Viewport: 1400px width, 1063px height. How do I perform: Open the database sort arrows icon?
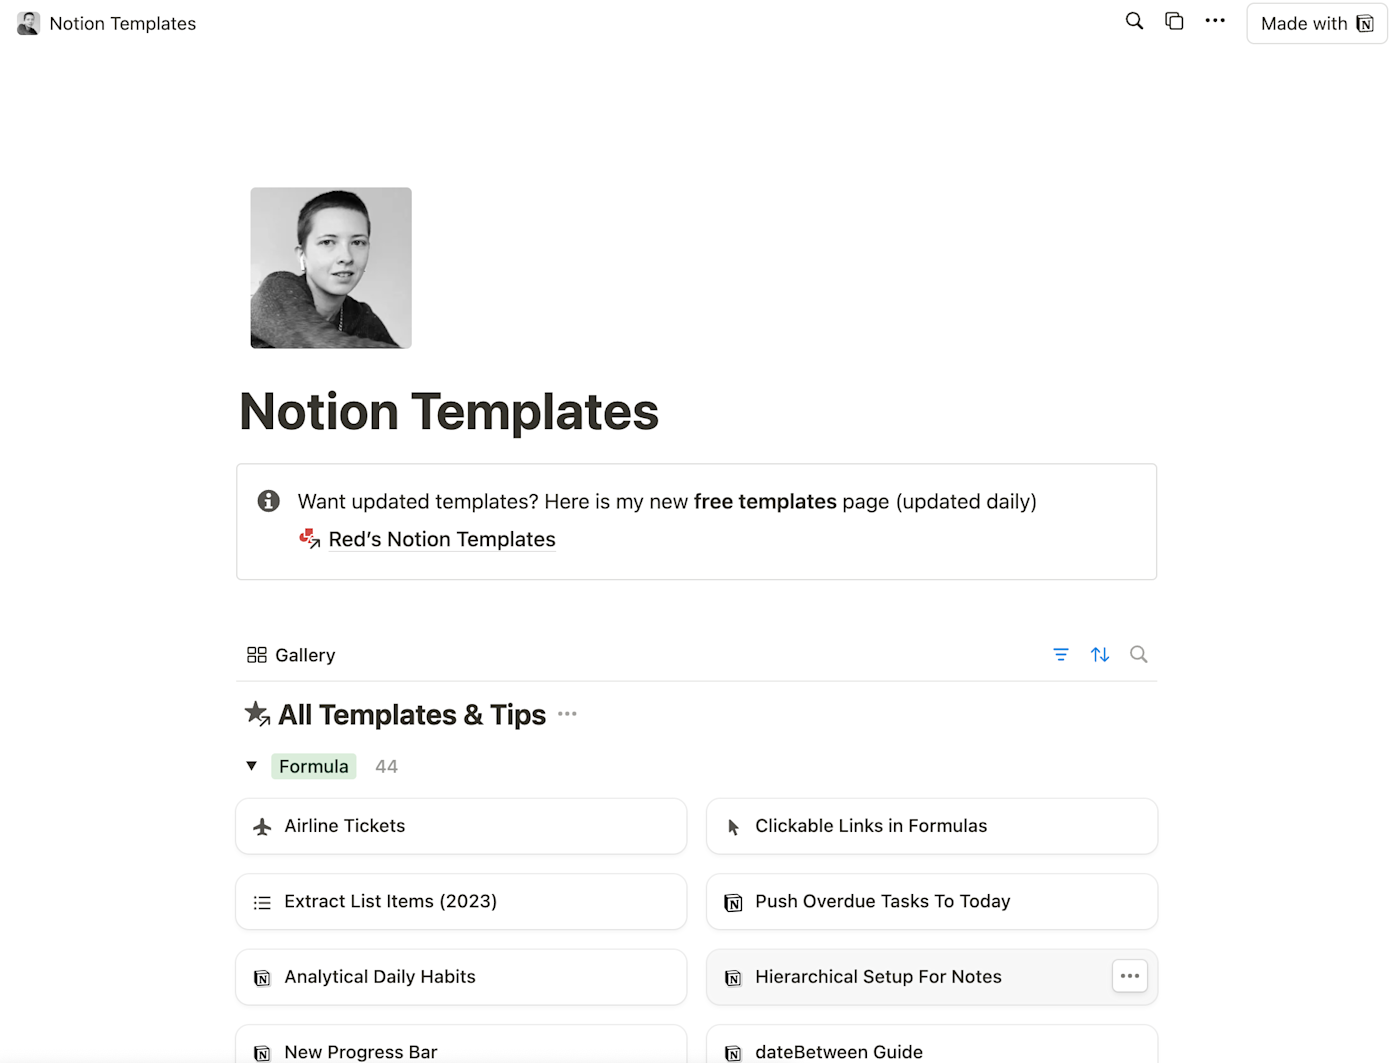(x=1100, y=654)
